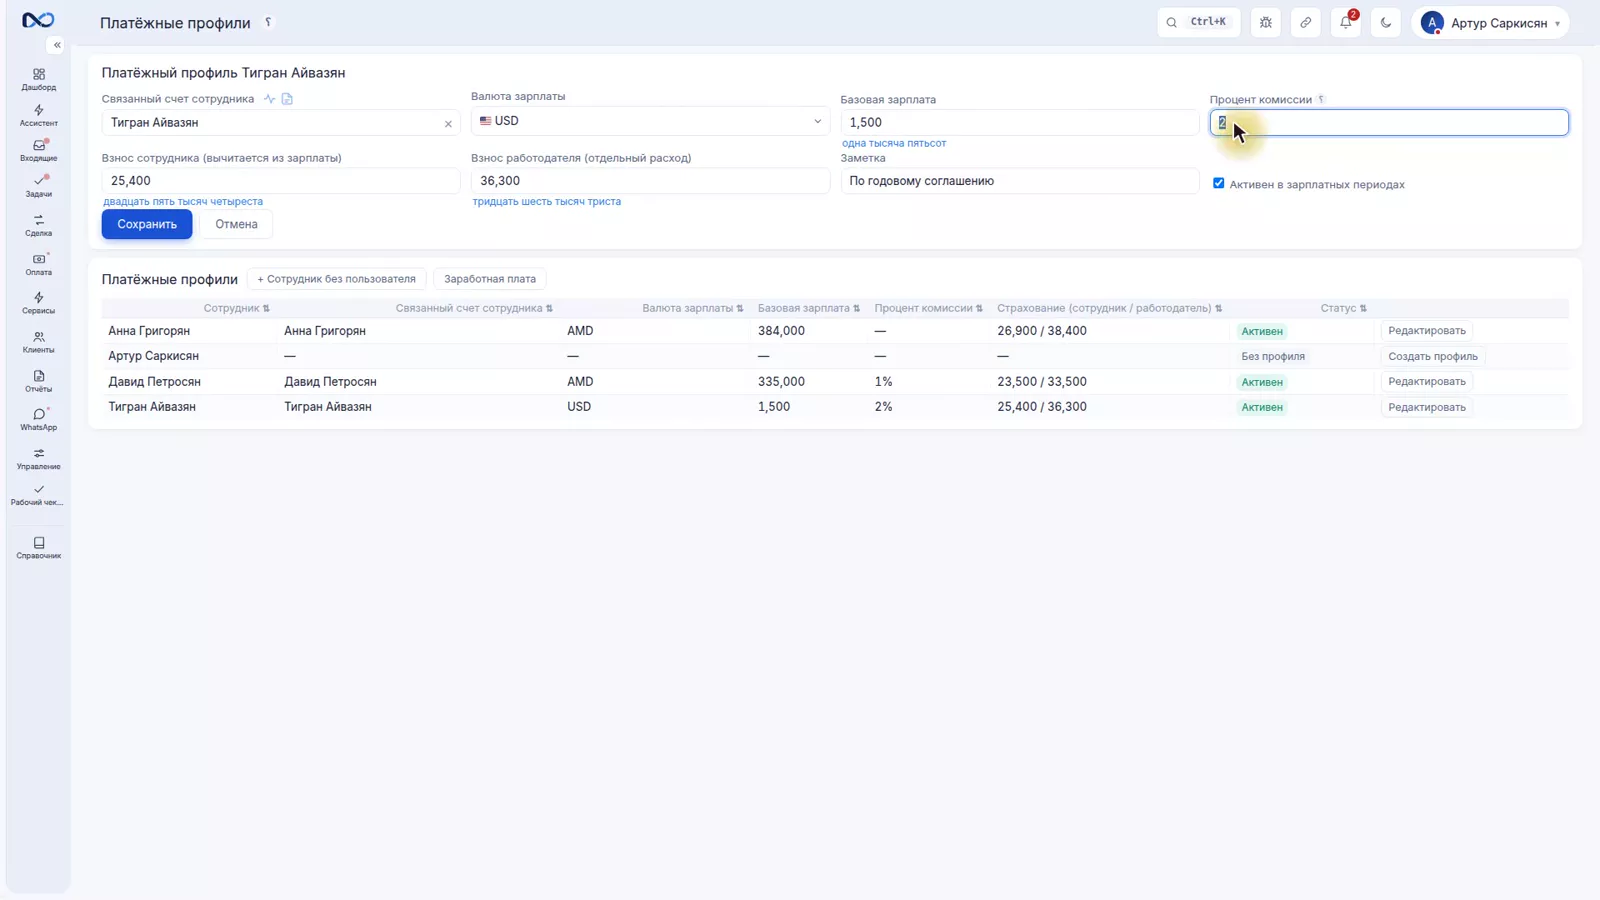Screen dimensions: 1600x900
Task: Click the link icon in top bar
Action: point(1306,23)
